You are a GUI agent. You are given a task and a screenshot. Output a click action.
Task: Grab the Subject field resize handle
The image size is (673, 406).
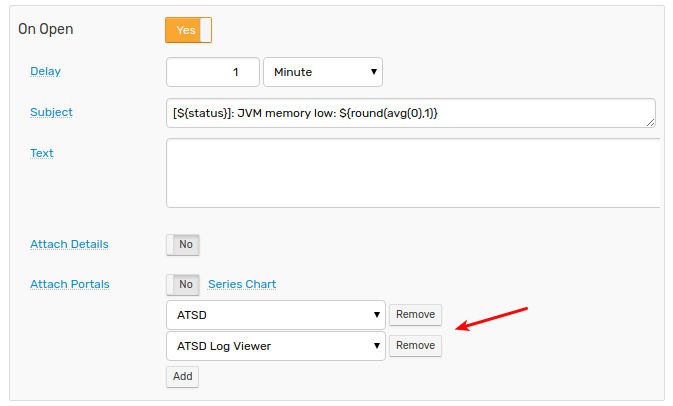pyautogui.click(x=651, y=123)
